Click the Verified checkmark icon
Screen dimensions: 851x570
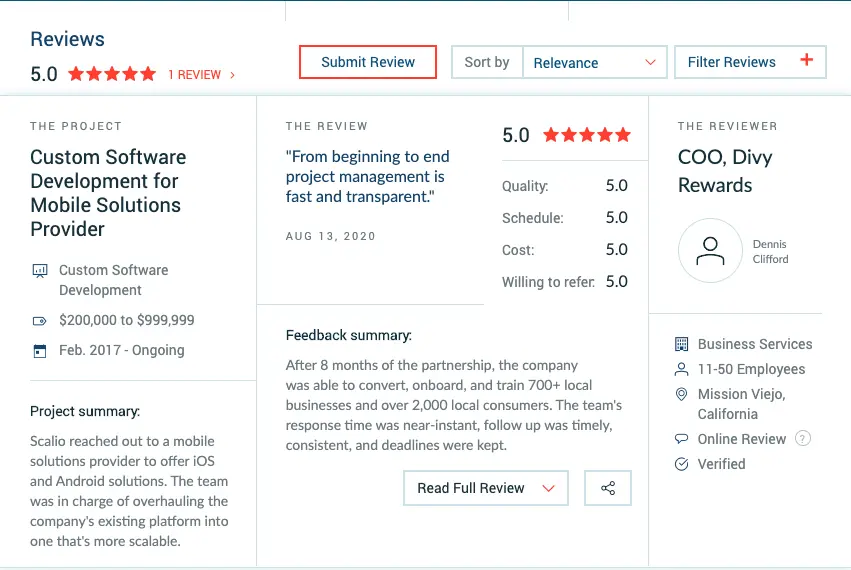tap(682, 464)
